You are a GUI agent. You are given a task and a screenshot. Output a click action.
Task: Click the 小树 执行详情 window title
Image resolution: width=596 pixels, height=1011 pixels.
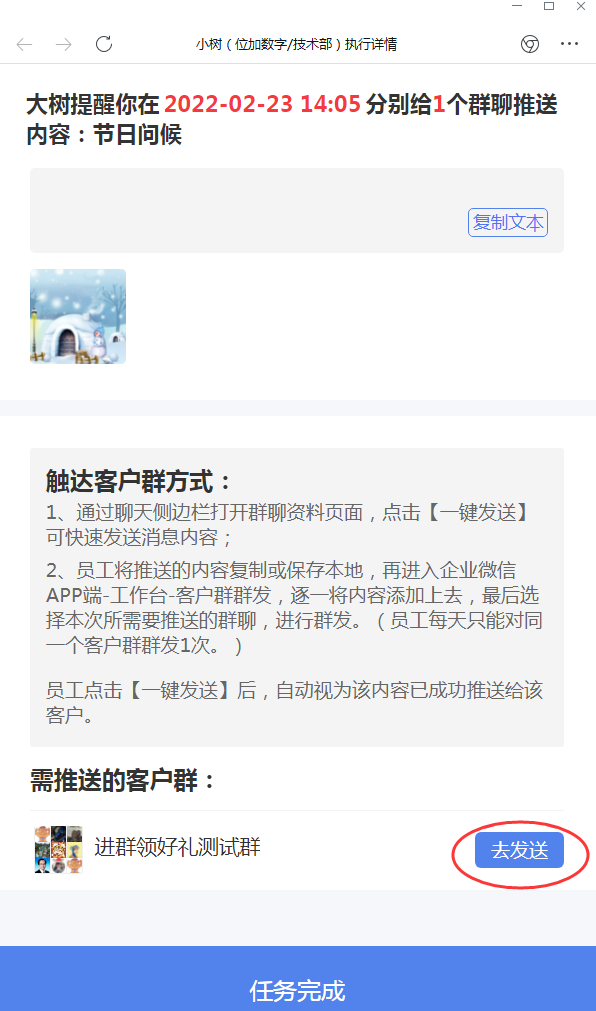click(x=297, y=44)
